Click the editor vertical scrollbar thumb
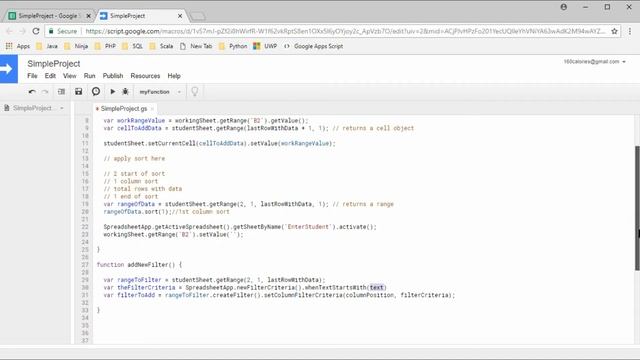This screenshot has height=360, width=640. [637, 208]
